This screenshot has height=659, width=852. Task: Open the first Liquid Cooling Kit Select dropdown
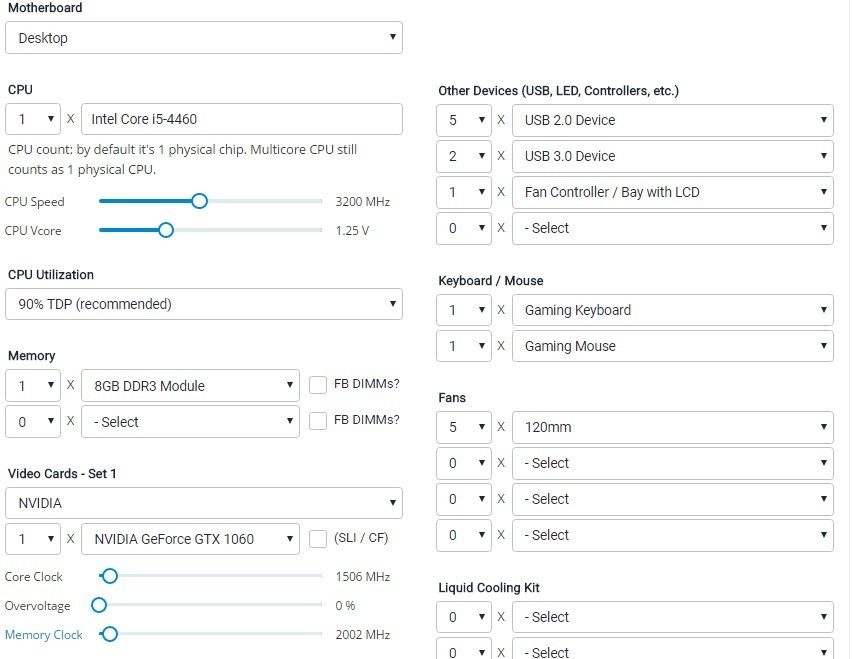(673, 617)
